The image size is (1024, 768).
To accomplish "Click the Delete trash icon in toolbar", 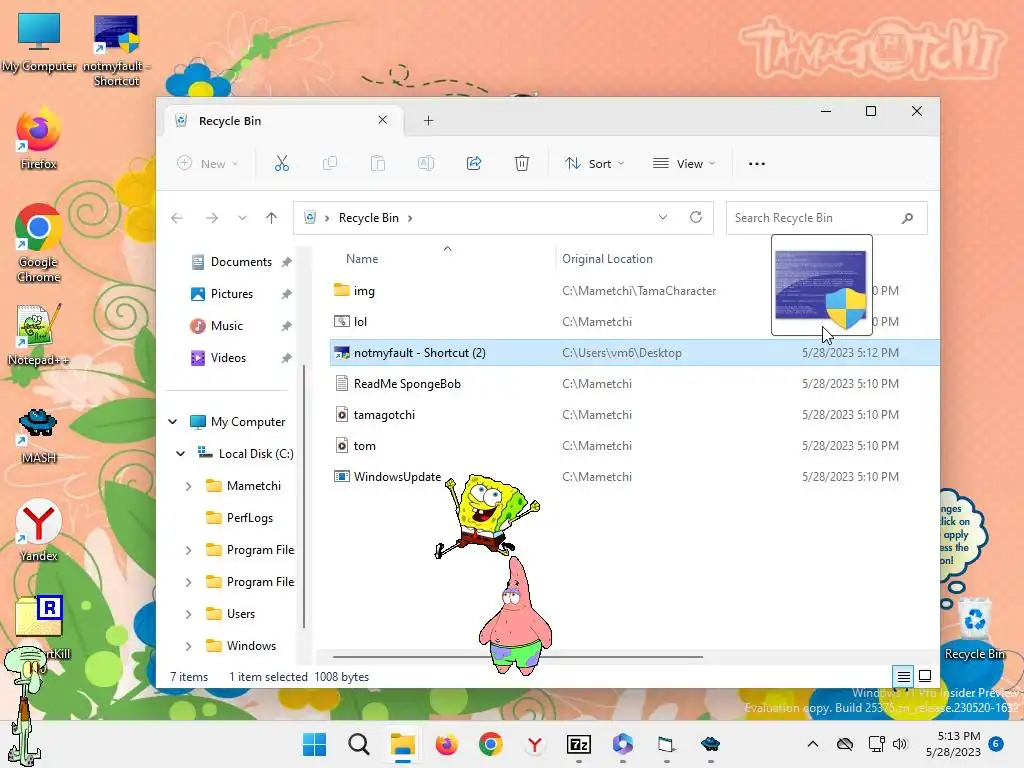I will (x=522, y=163).
